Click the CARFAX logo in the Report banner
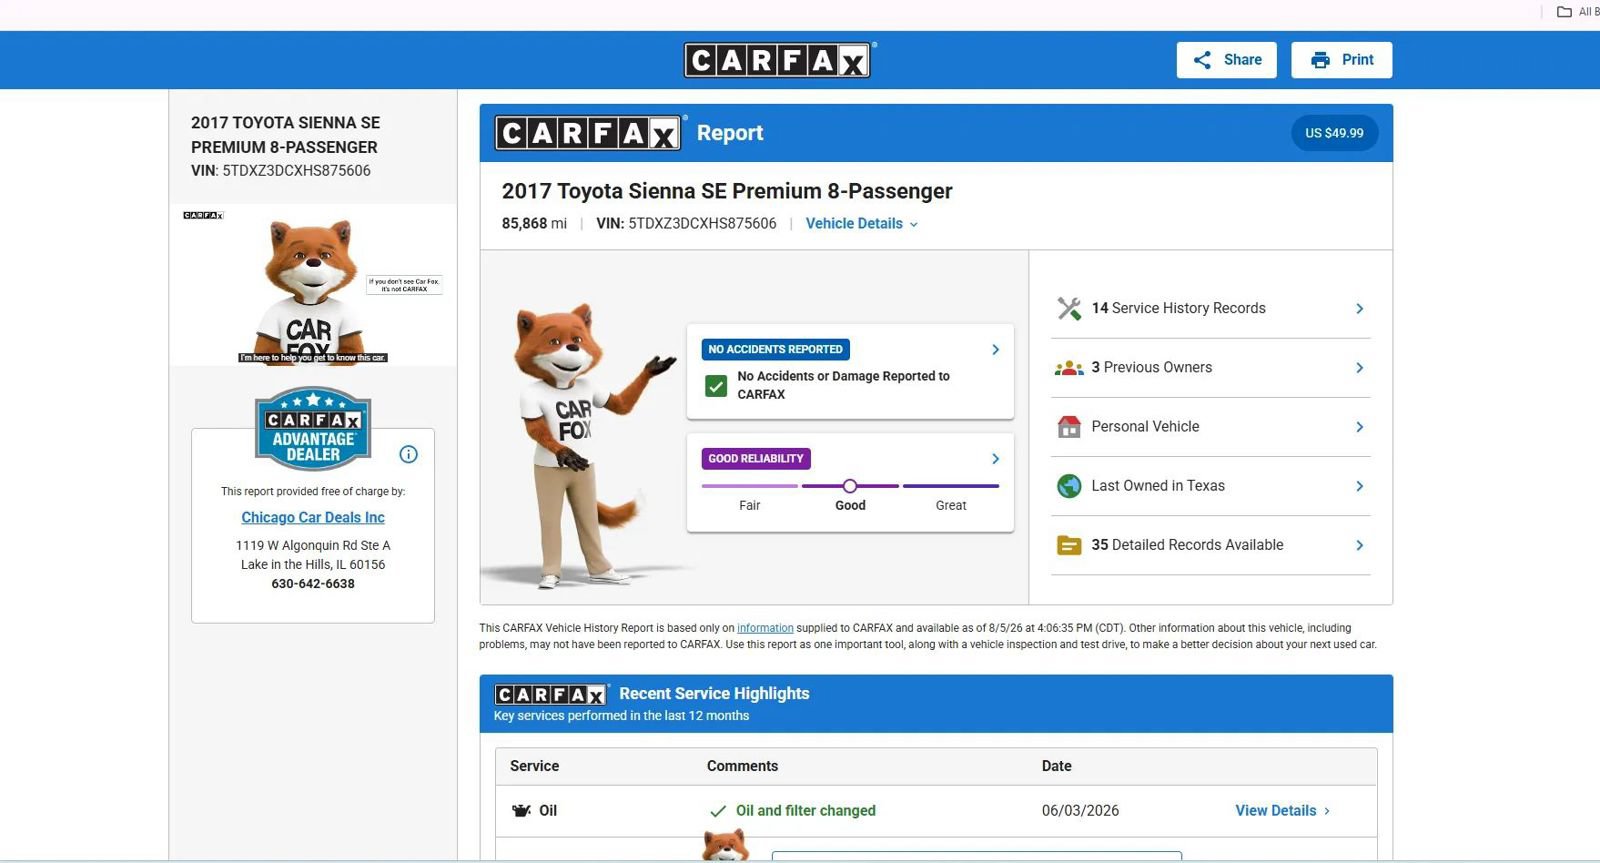 click(588, 133)
